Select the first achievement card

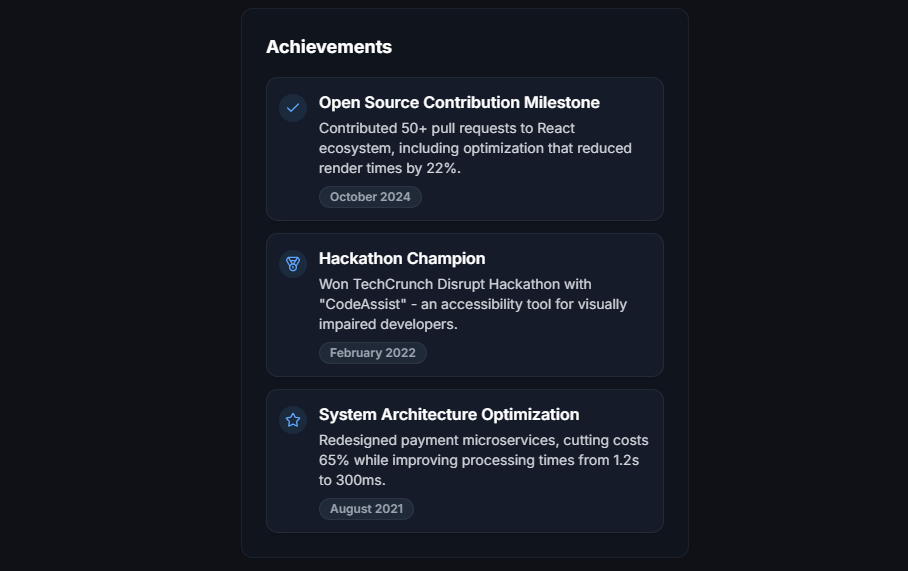coord(464,149)
